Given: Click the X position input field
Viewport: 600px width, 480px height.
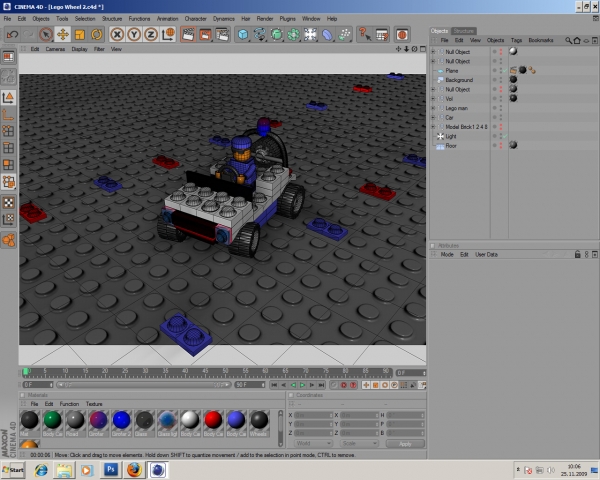Looking at the screenshot, I should [x=313, y=415].
